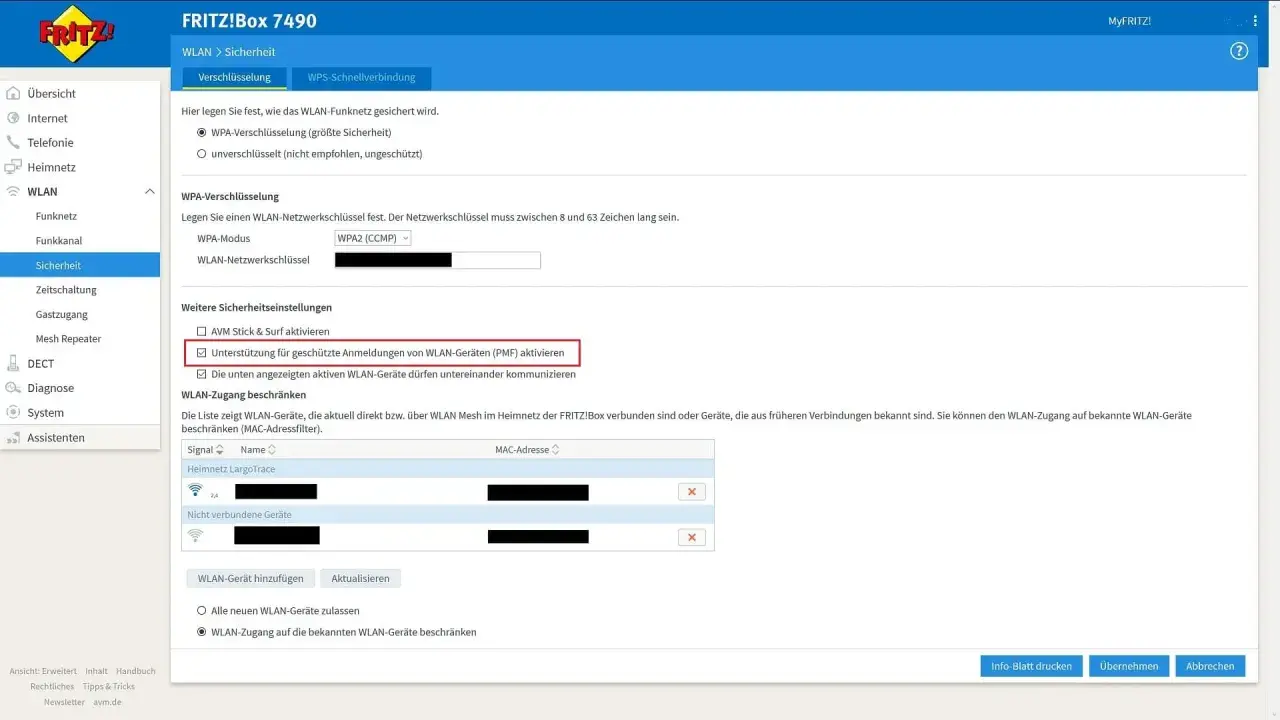
Task: Open Sicherheit in the WLAN submenu
Action: [80, 265]
